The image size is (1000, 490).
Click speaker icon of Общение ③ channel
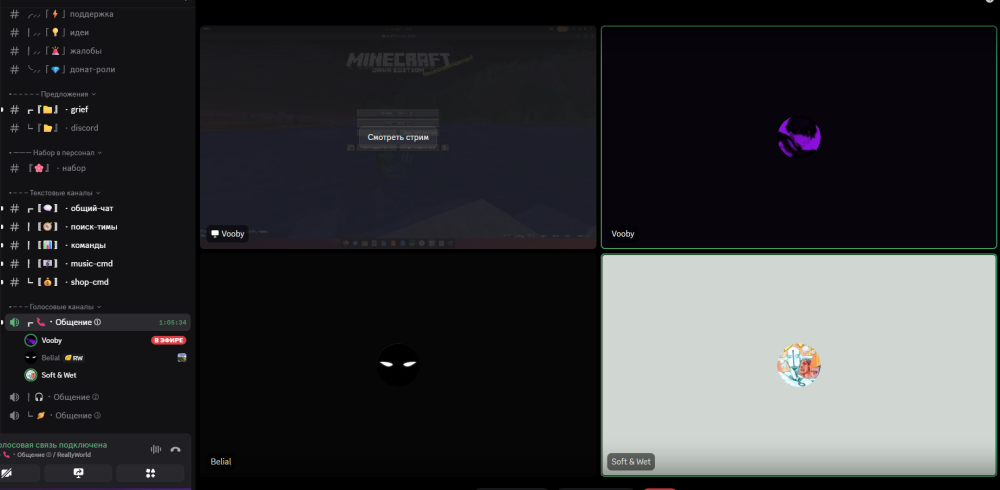tap(15, 415)
